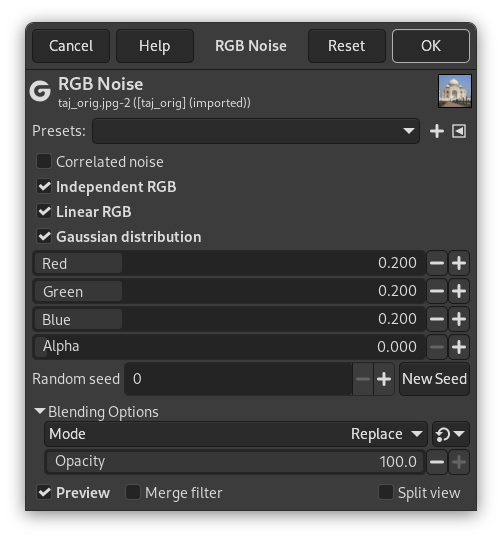Click the Random seed input field
Screen dimensions: 502x539
238,379
